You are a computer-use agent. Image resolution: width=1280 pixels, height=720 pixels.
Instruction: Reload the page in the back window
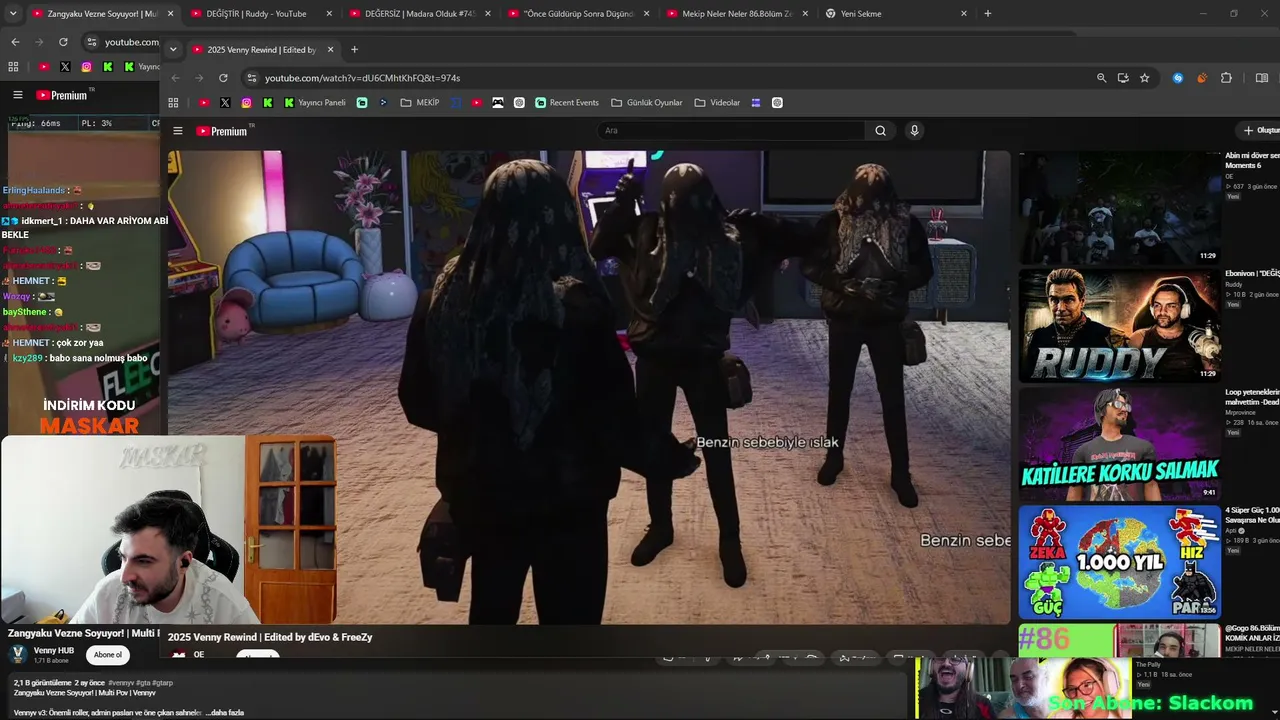tap(63, 42)
